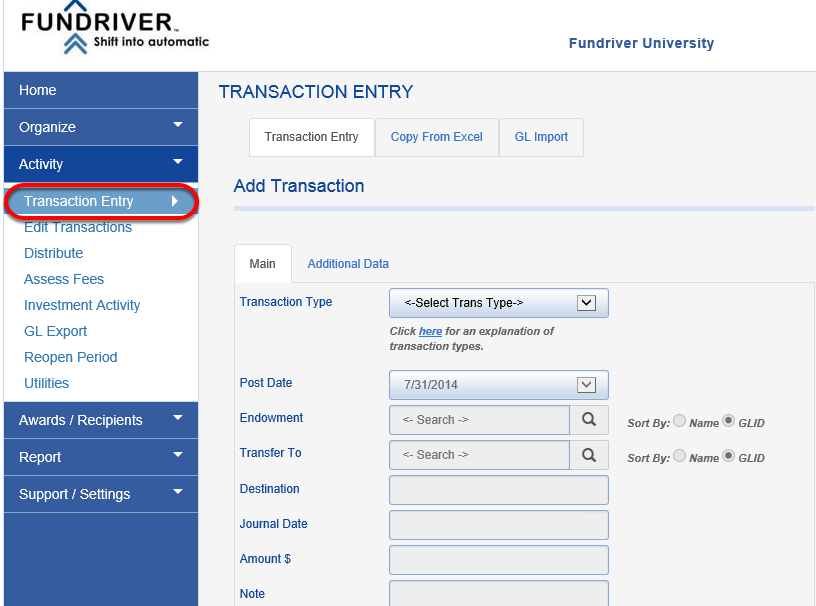Open the Assess Fees link
The image size is (816, 606).
tap(64, 279)
